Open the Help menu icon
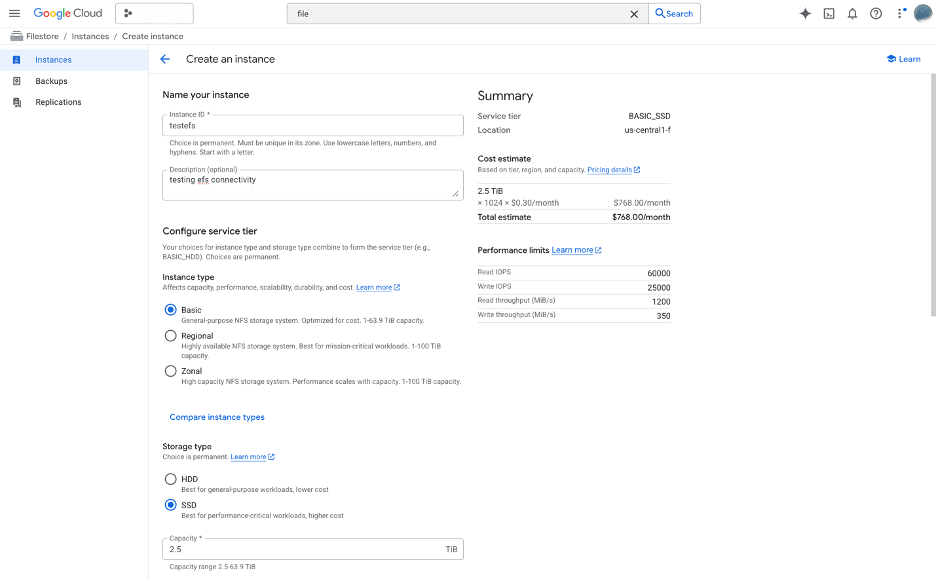Viewport: 936px width, 582px height. pos(878,13)
